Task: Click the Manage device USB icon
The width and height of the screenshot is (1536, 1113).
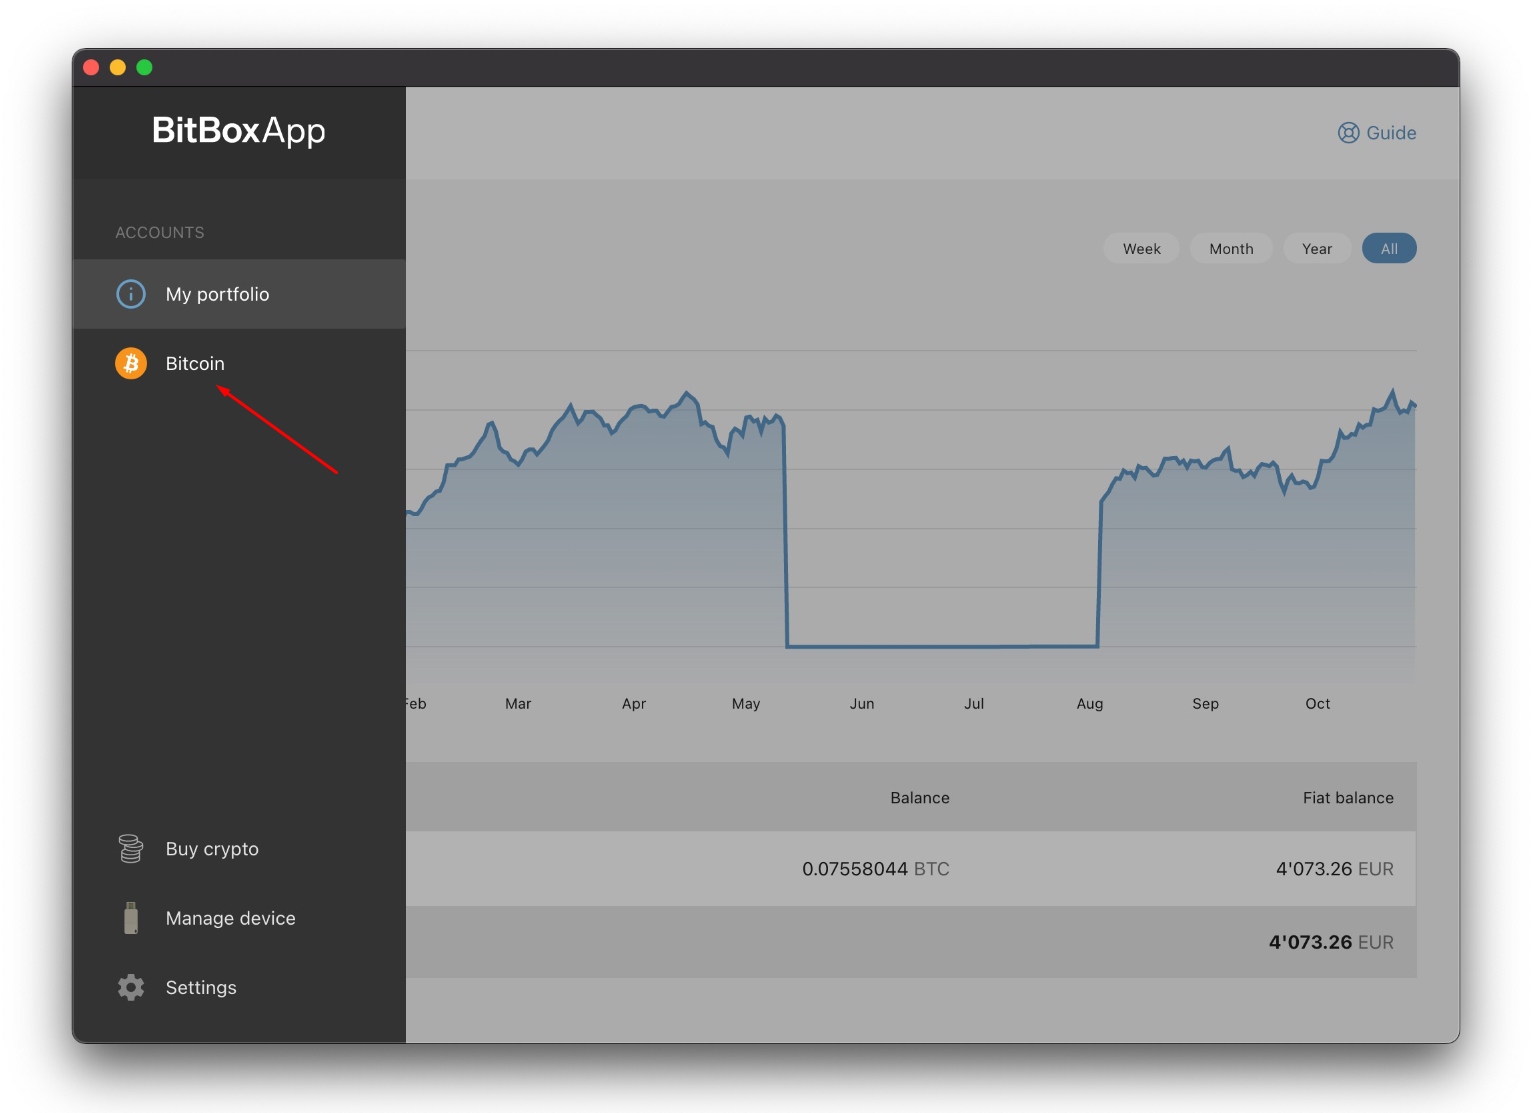Action: pyautogui.click(x=131, y=918)
